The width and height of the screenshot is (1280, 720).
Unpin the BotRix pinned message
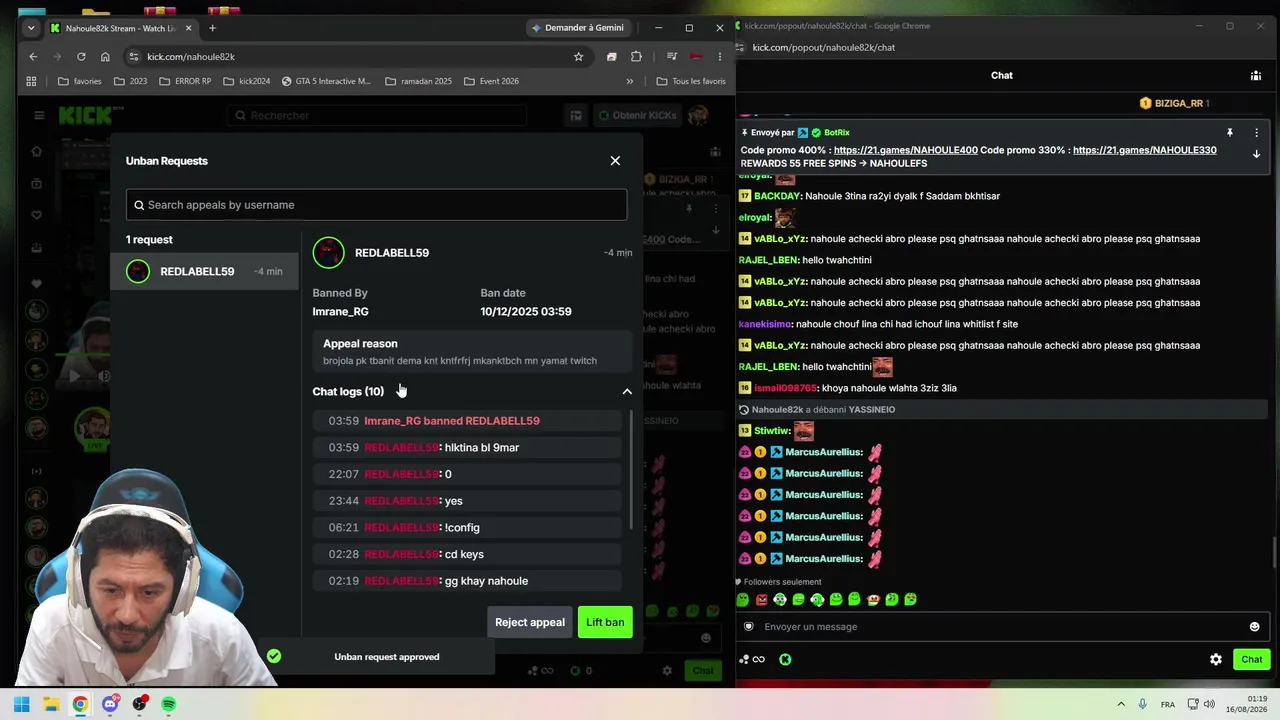point(1229,133)
